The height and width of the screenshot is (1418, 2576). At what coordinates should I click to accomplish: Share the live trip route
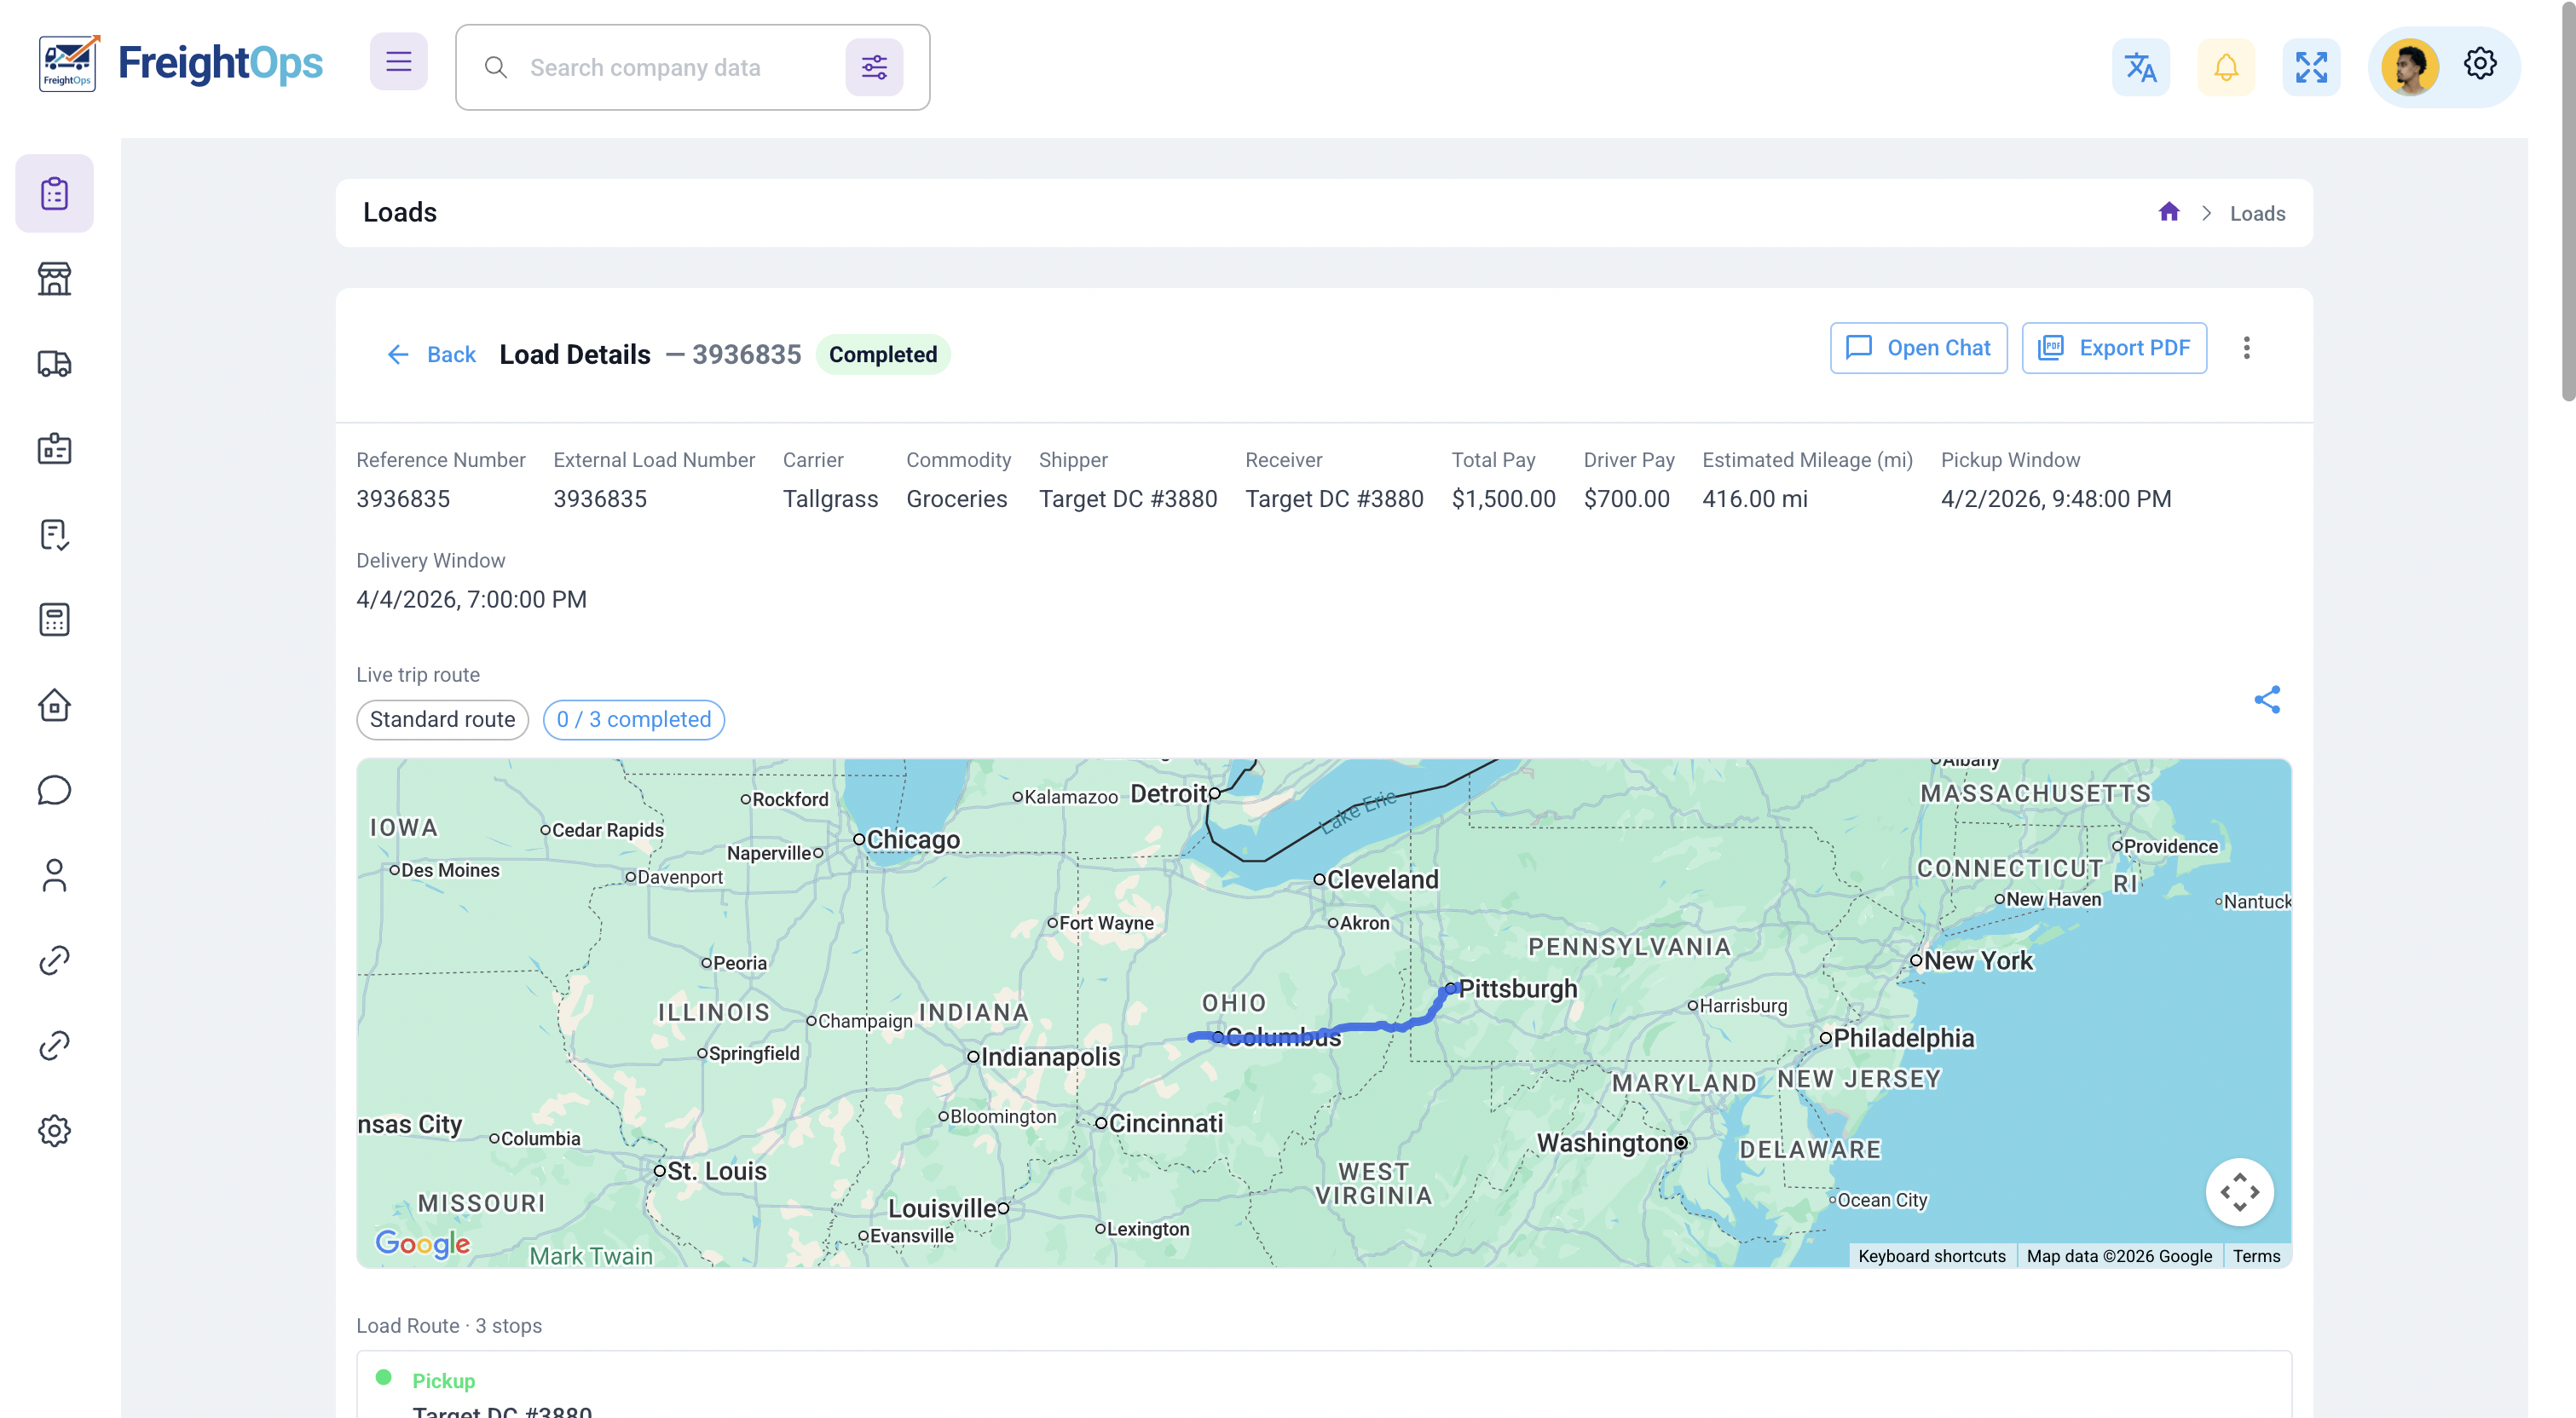[2267, 700]
